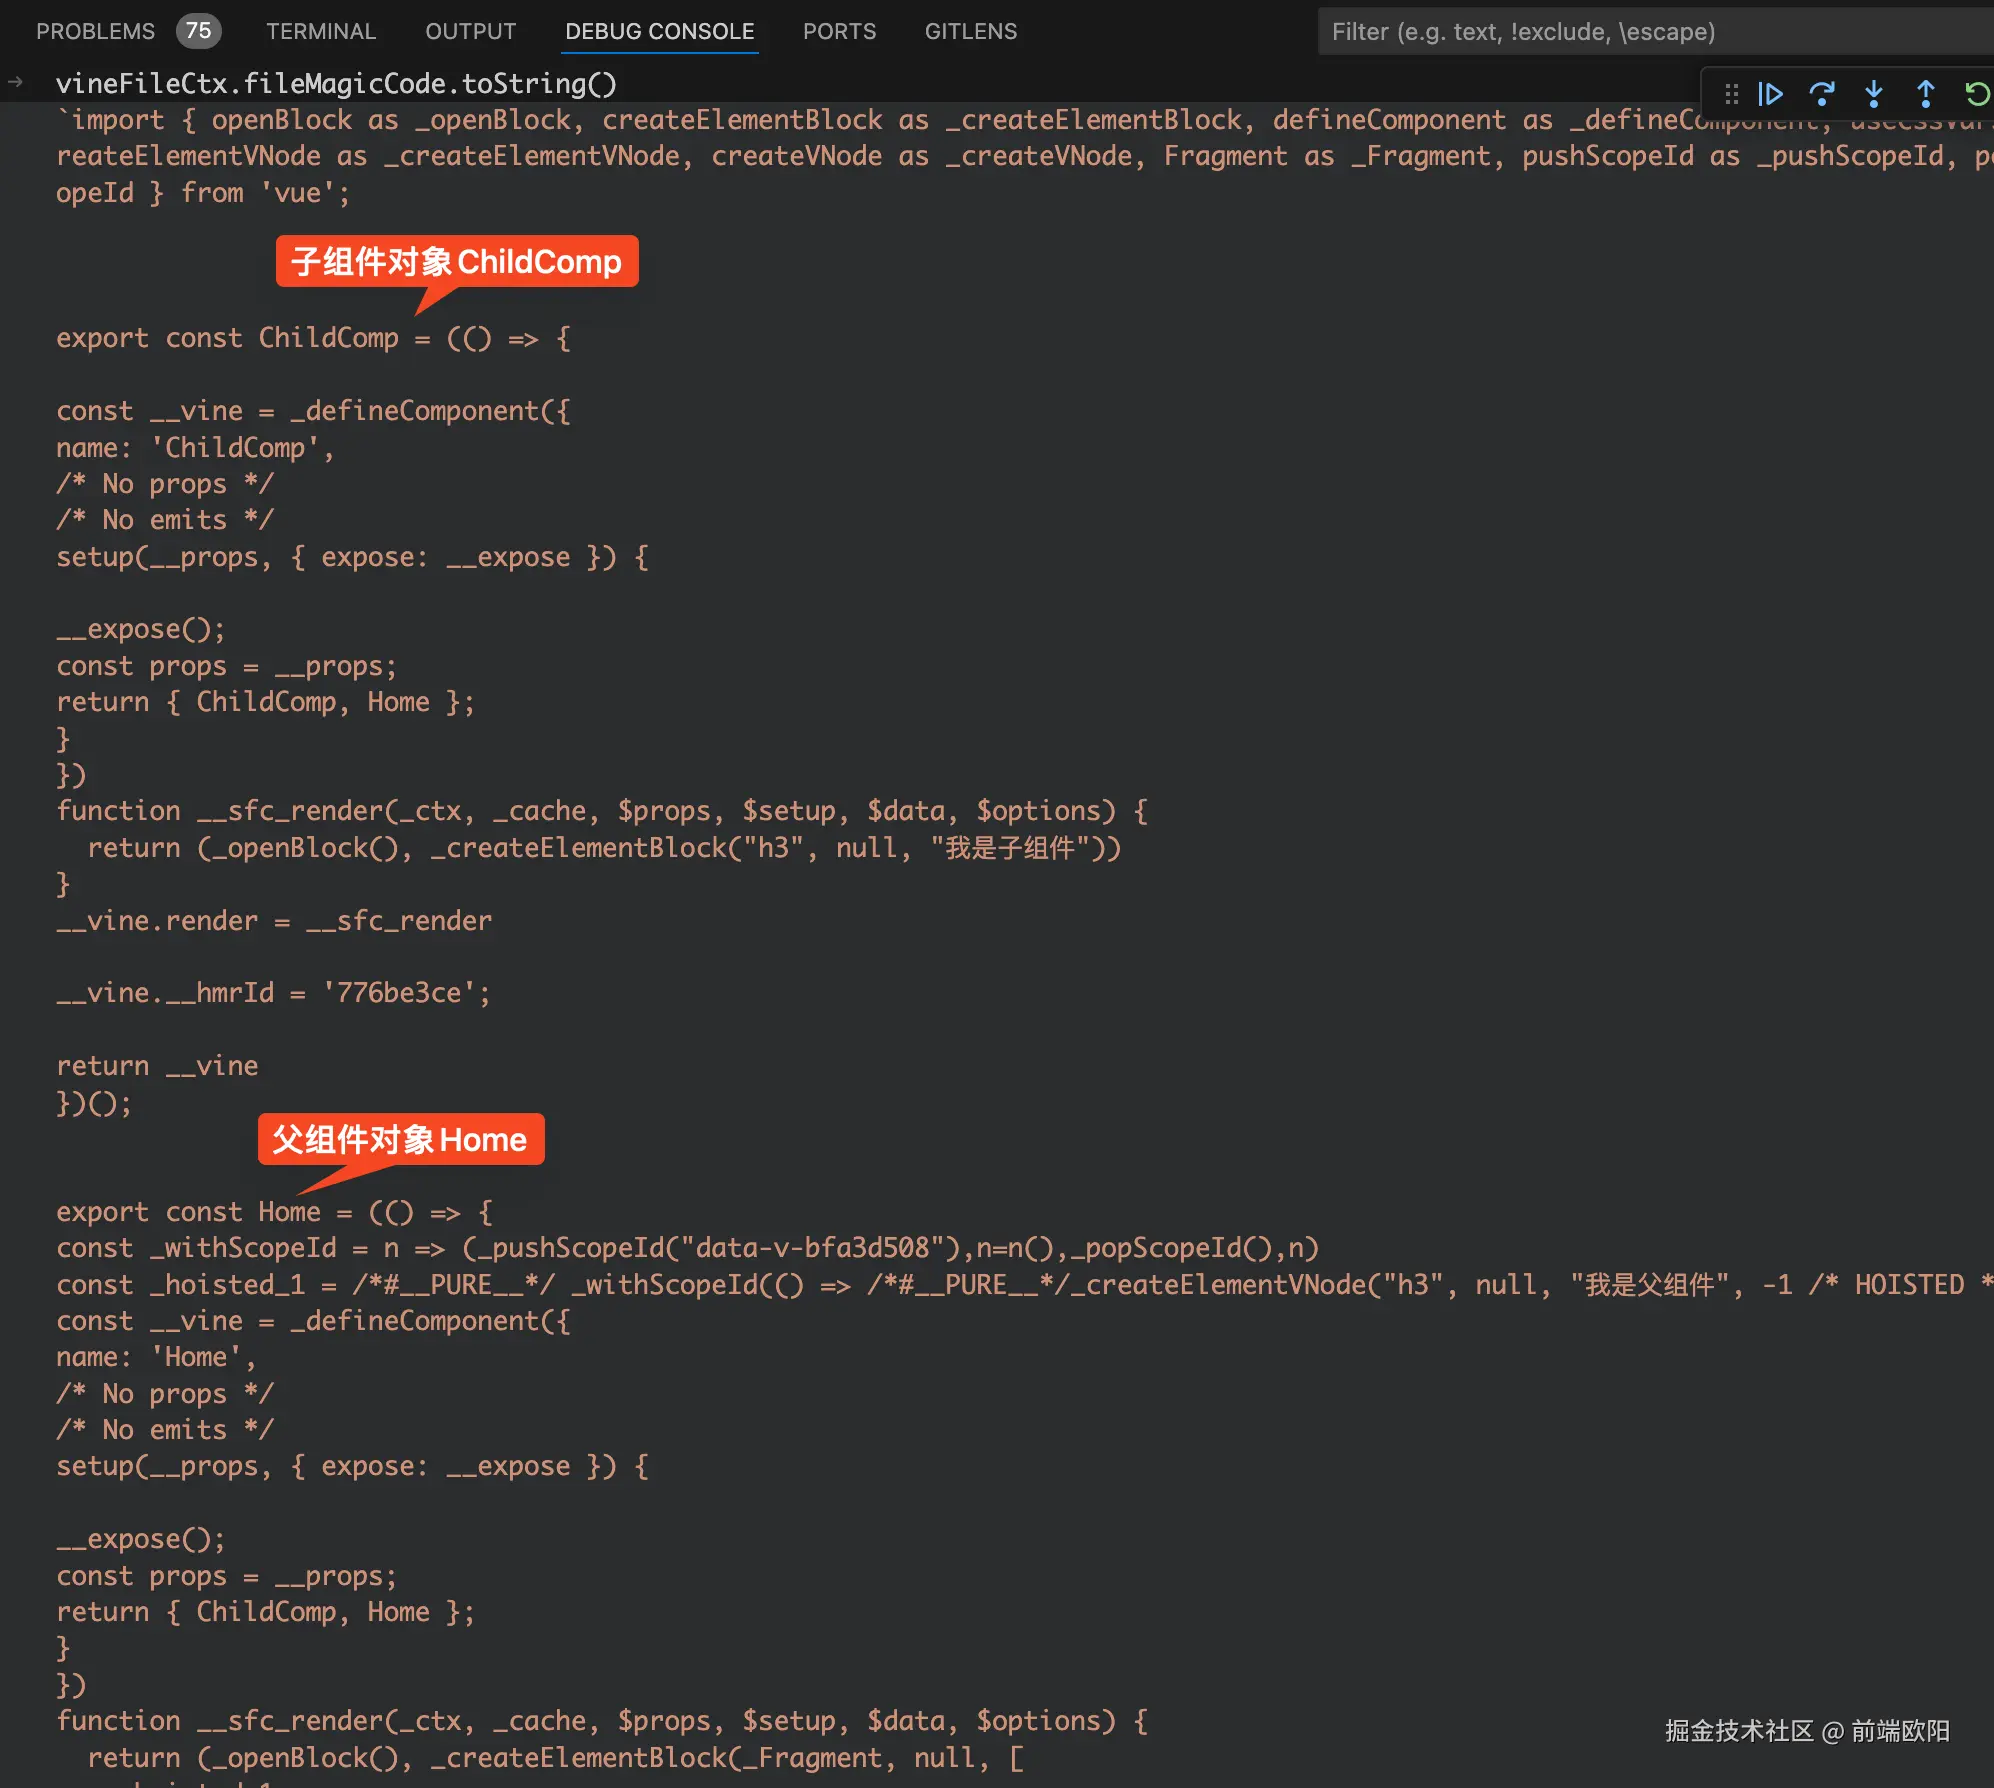The height and width of the screenshot is (1788, 1994).
Task: View the PROBLEMS tab
Action: coord(95,31)
